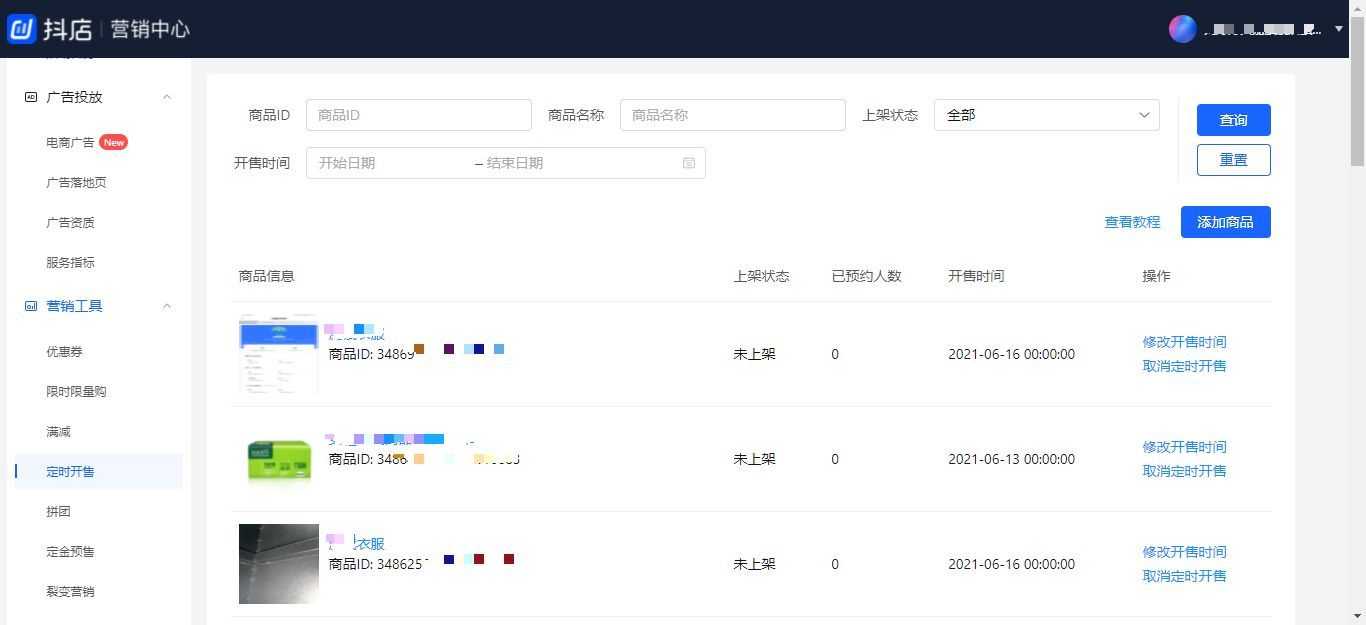Click 修改开售时间 for the first product
Screen dimensions: 1366x625
pyautogui.click(x=1184, y=342)
